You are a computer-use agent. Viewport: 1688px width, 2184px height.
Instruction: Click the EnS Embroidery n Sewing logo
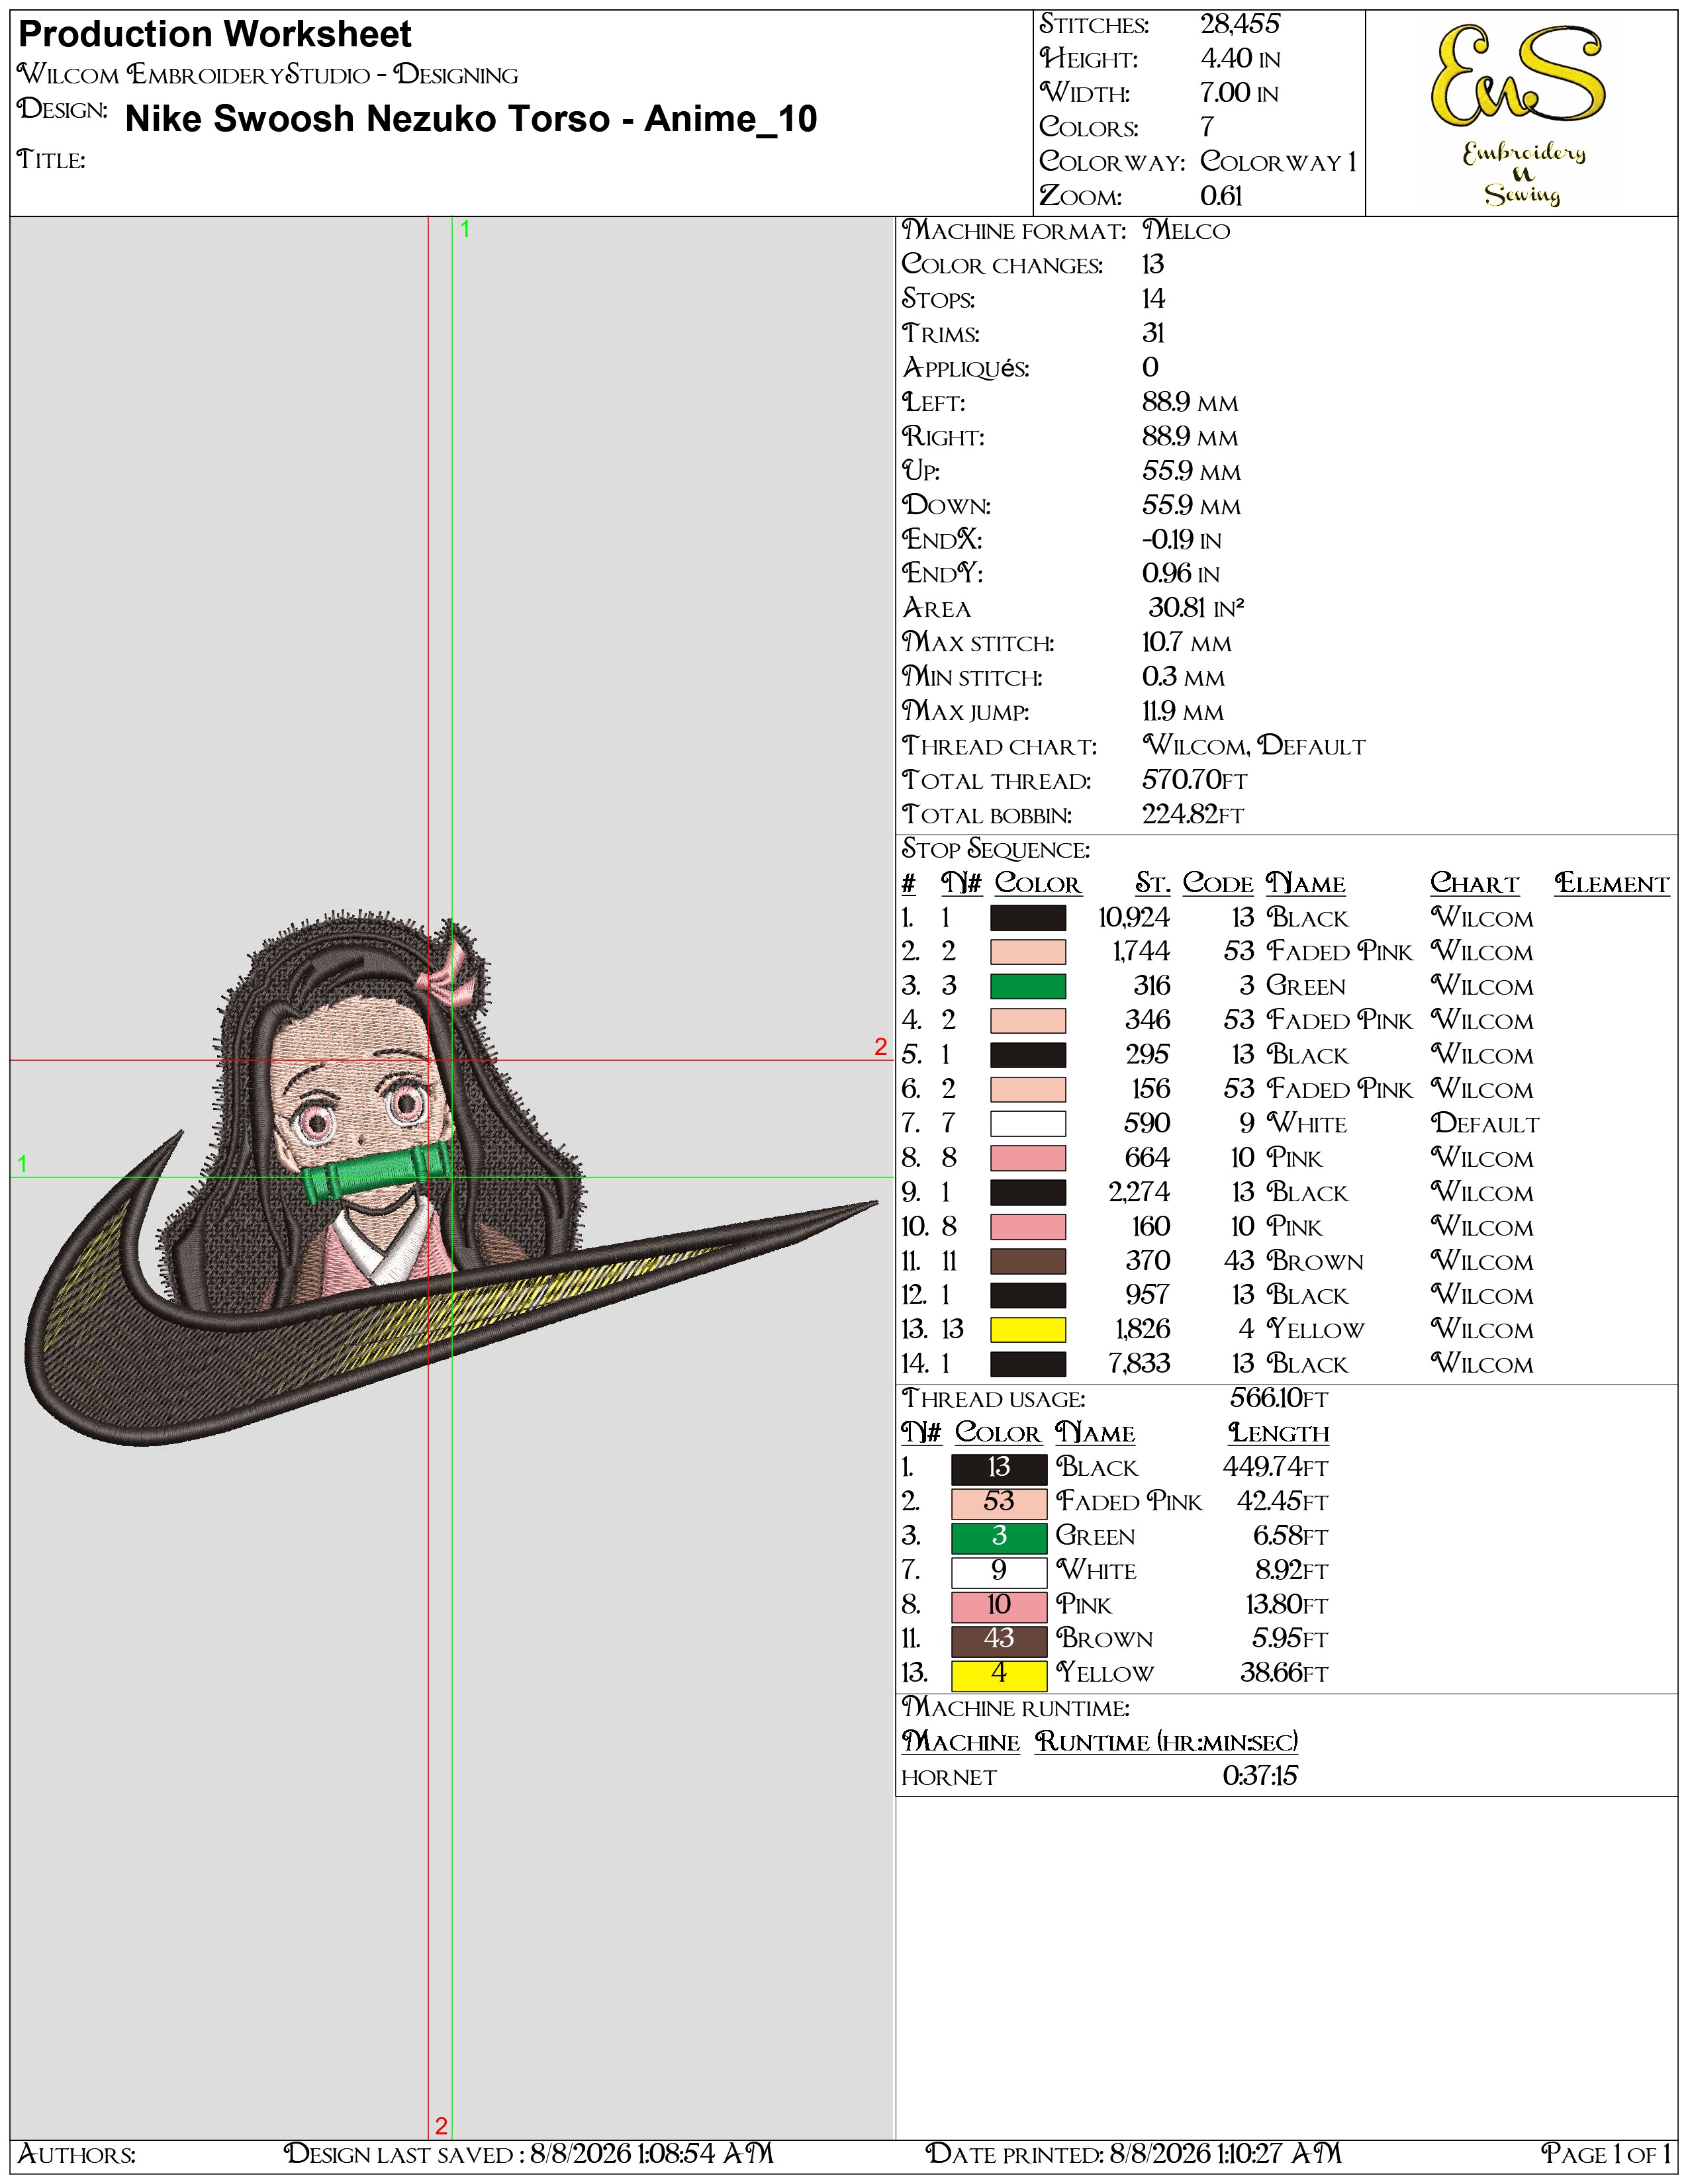coord(1521,115)
